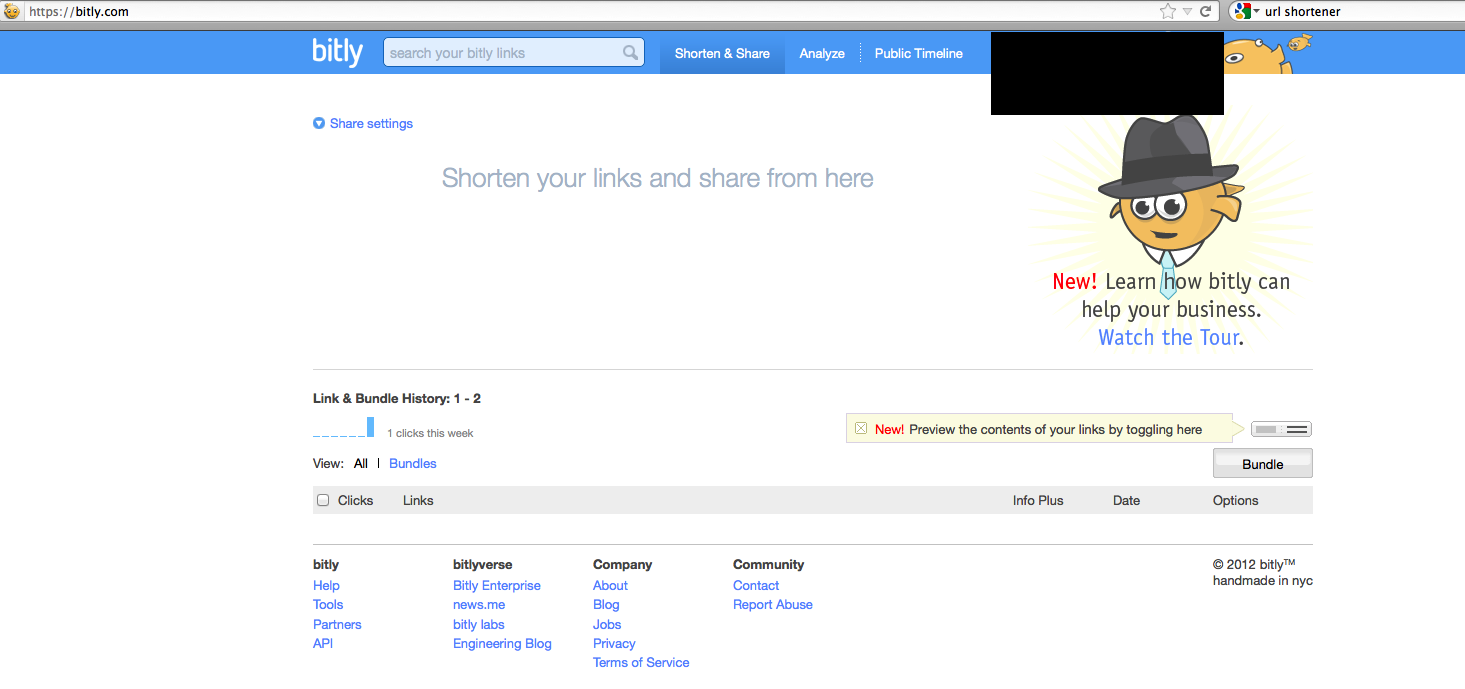Click the bitly logo in header
The image size is (1465, 689).
click(x=337, y=52)
